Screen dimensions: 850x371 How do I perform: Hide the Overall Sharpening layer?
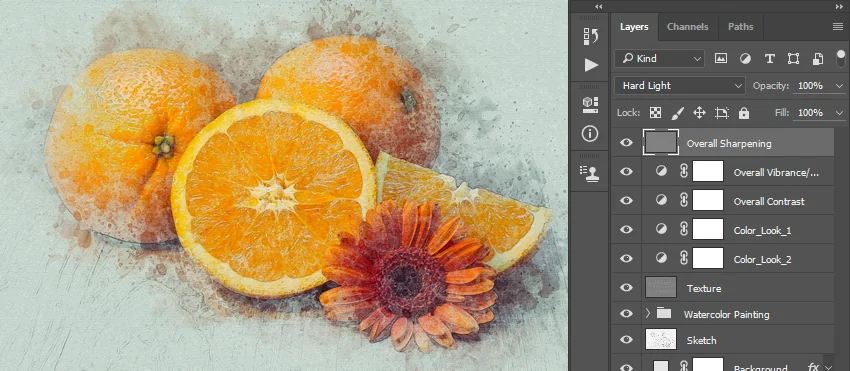point(626,143)
